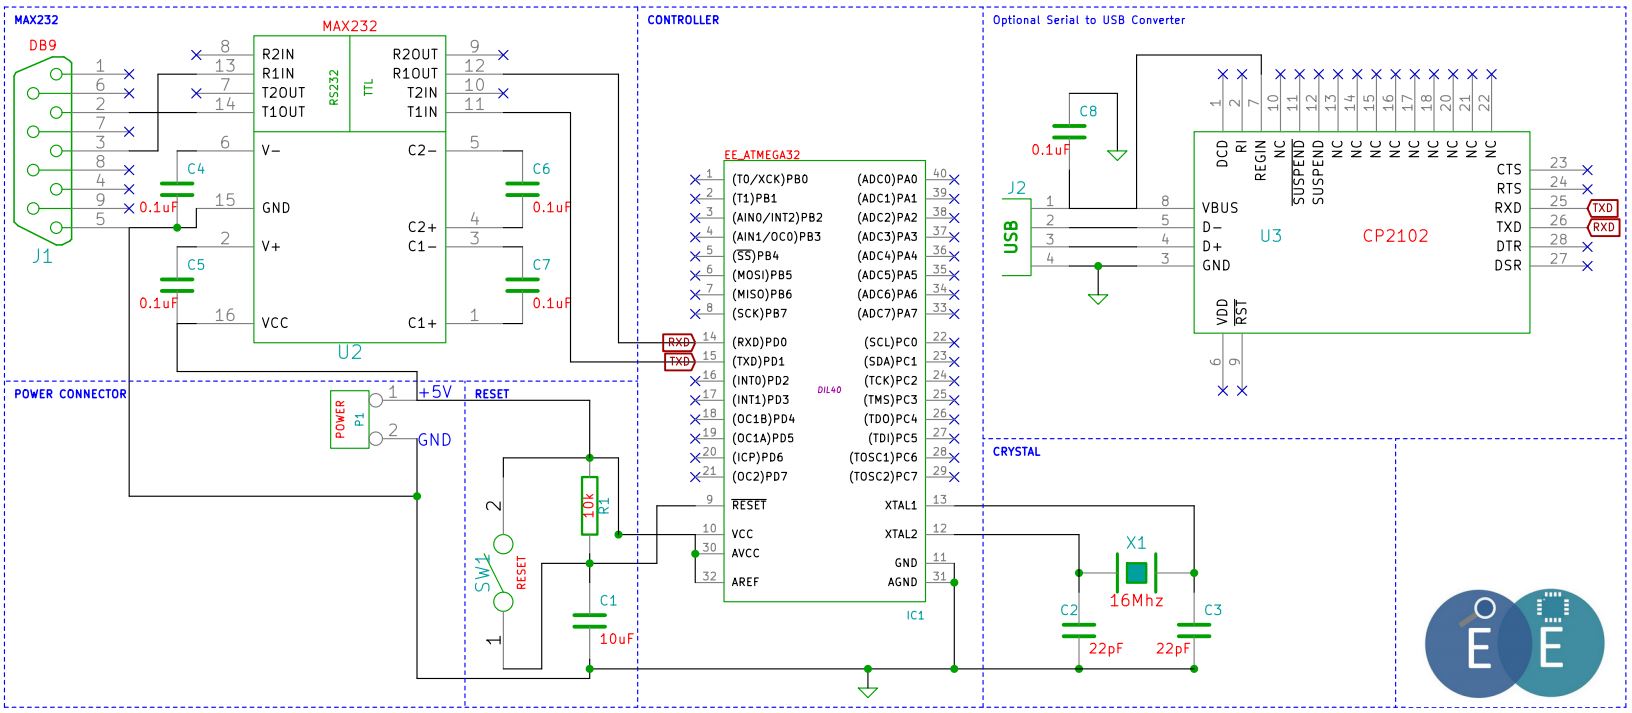Screen dimensions: 1632x713
Task: Click the GND label at P1 pin 2
Action: 434,440
